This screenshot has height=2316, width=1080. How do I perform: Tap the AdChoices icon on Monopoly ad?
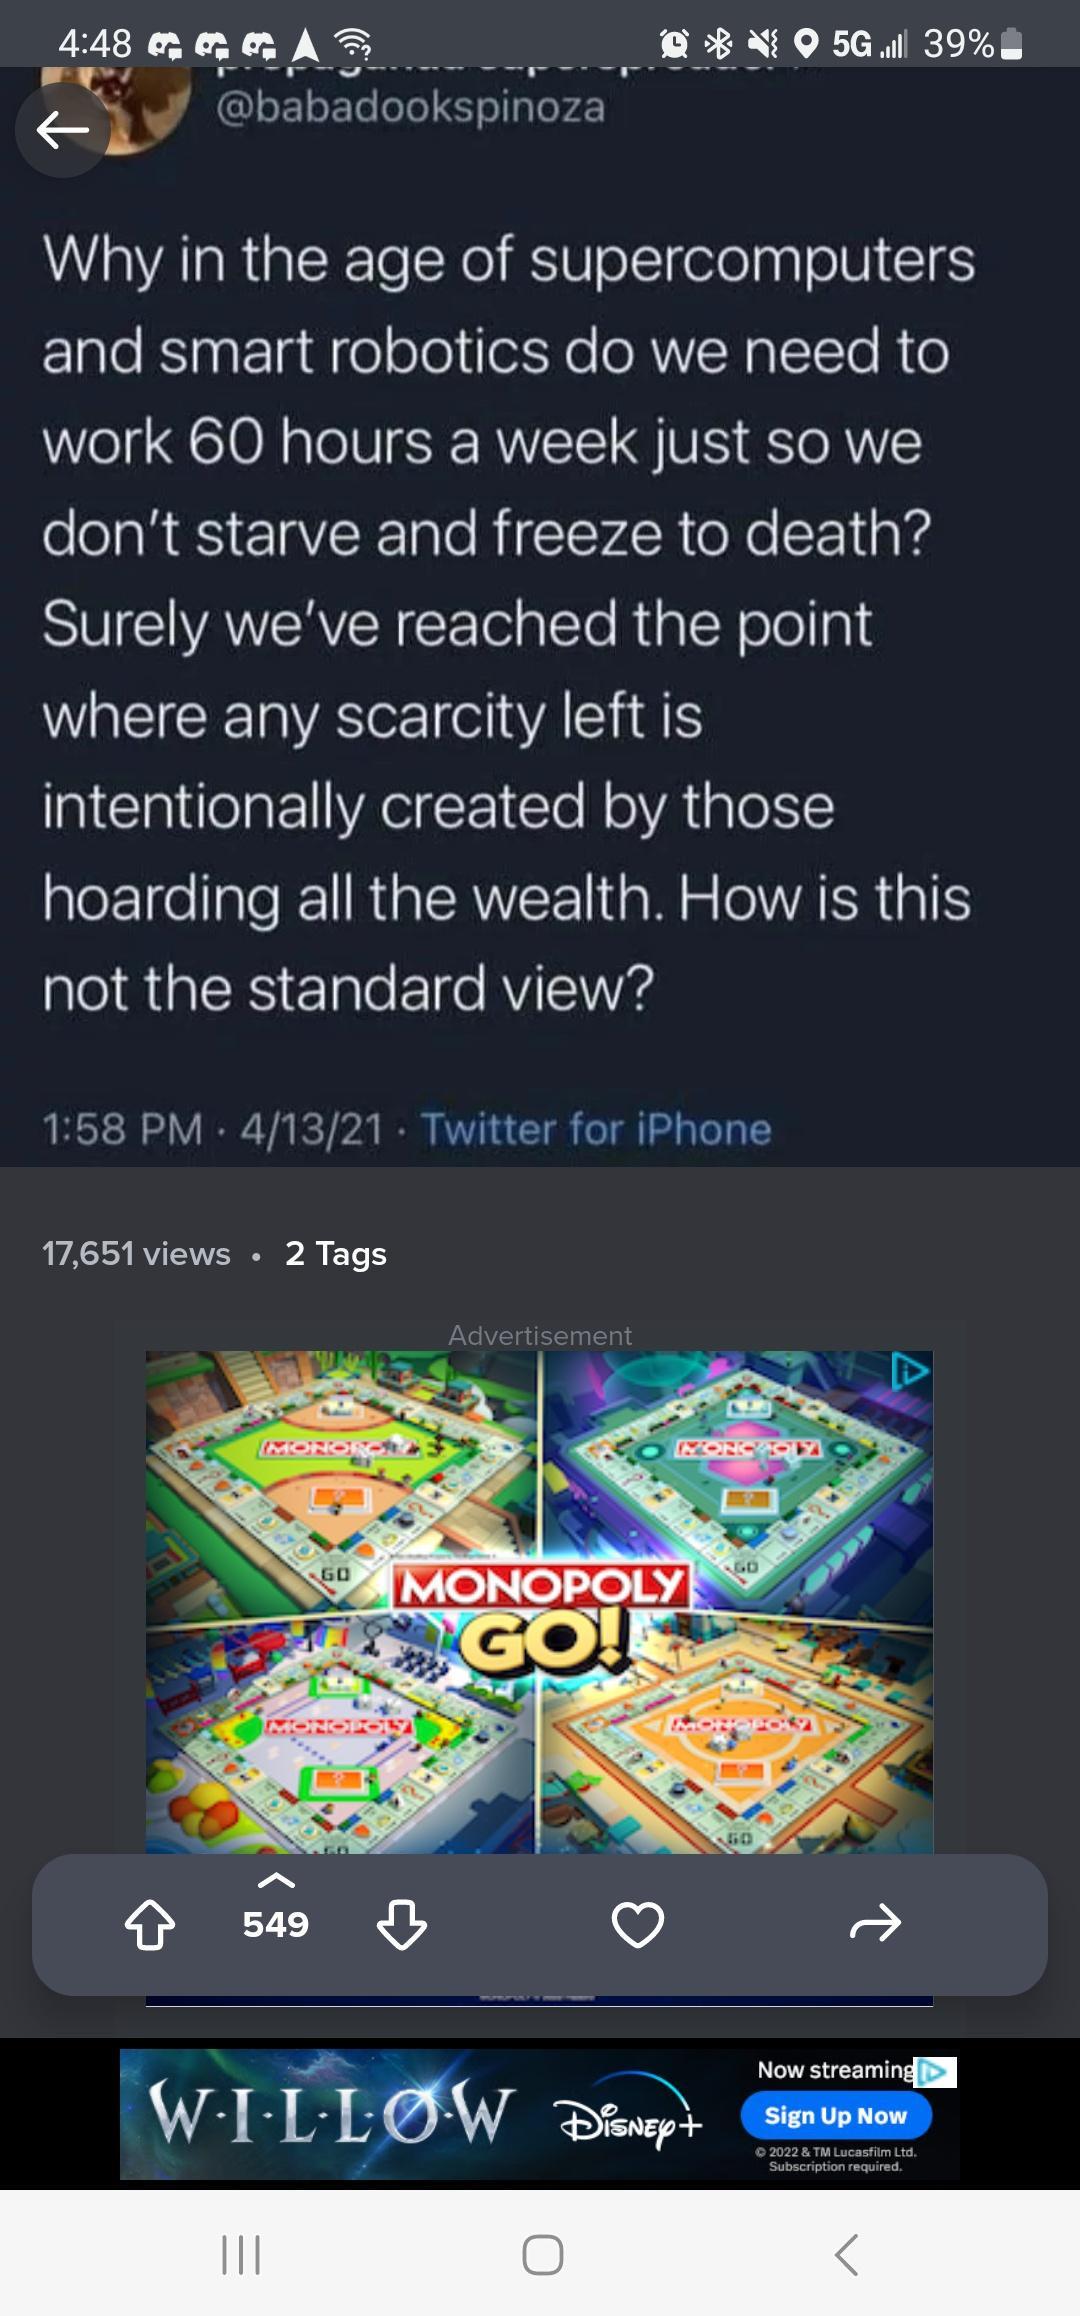(x=911, y=1372)
